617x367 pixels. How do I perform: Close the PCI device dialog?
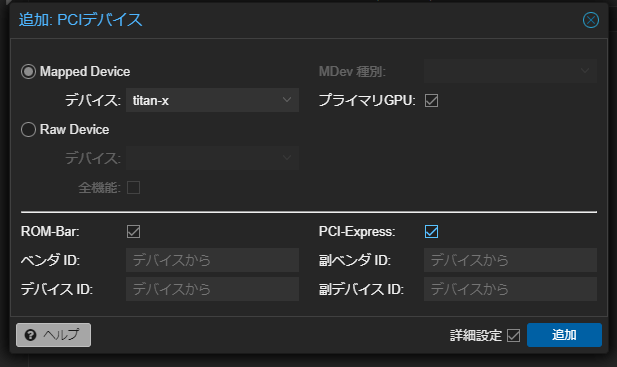(x=591, y=20)
